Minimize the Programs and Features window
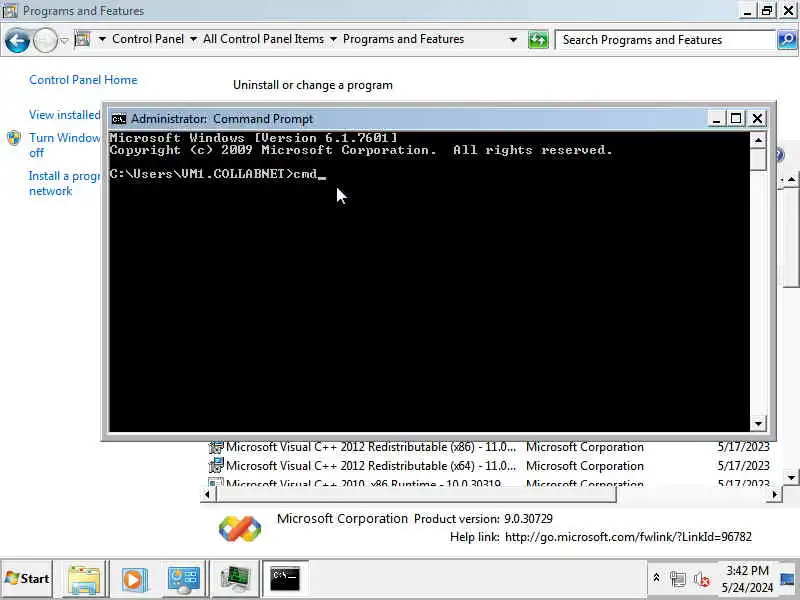The height and width of the screenshot is (600, 800). (x=747, y=11)
